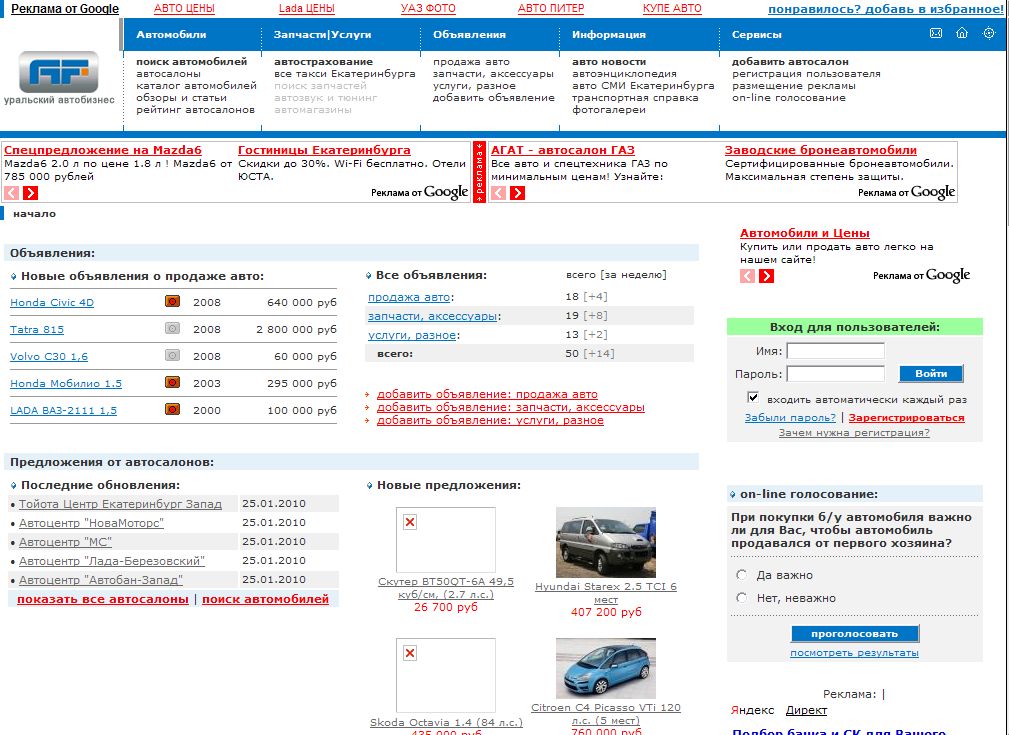Click the Уральский автобизнес logo
This screenshot has width=1009, height=735.
[59, 79]
